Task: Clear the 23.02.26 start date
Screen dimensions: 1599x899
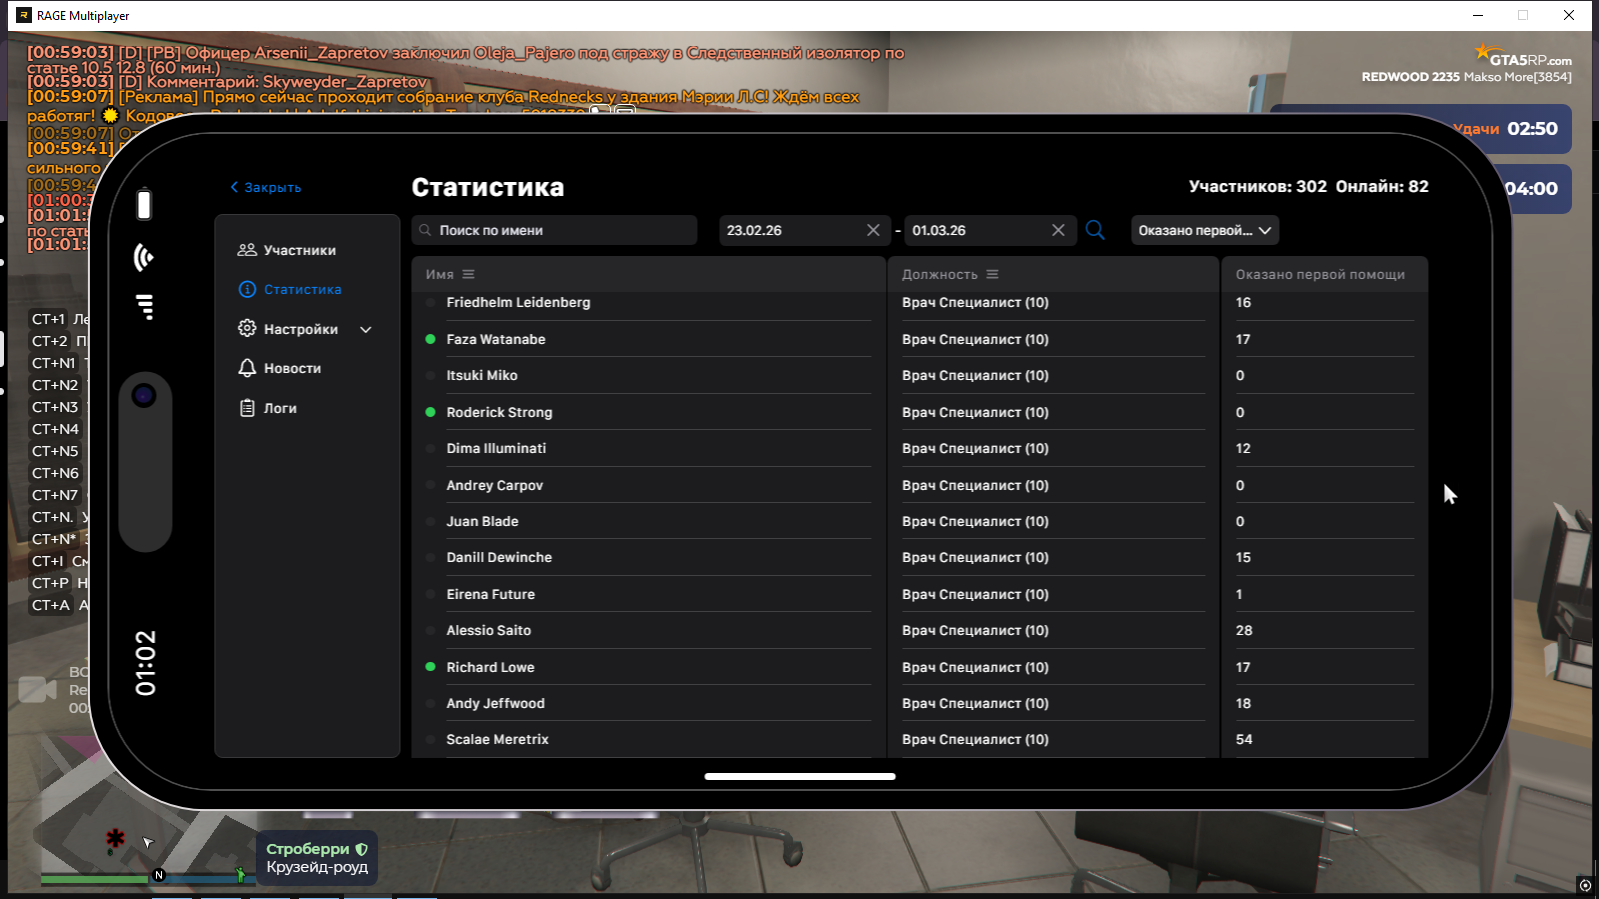Action: coord(873,230)
